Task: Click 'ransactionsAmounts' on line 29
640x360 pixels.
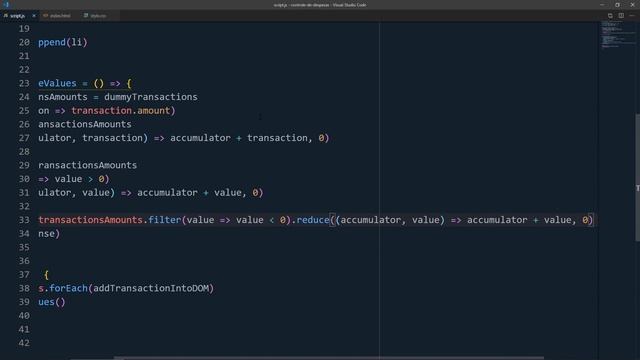Action: 87,165
